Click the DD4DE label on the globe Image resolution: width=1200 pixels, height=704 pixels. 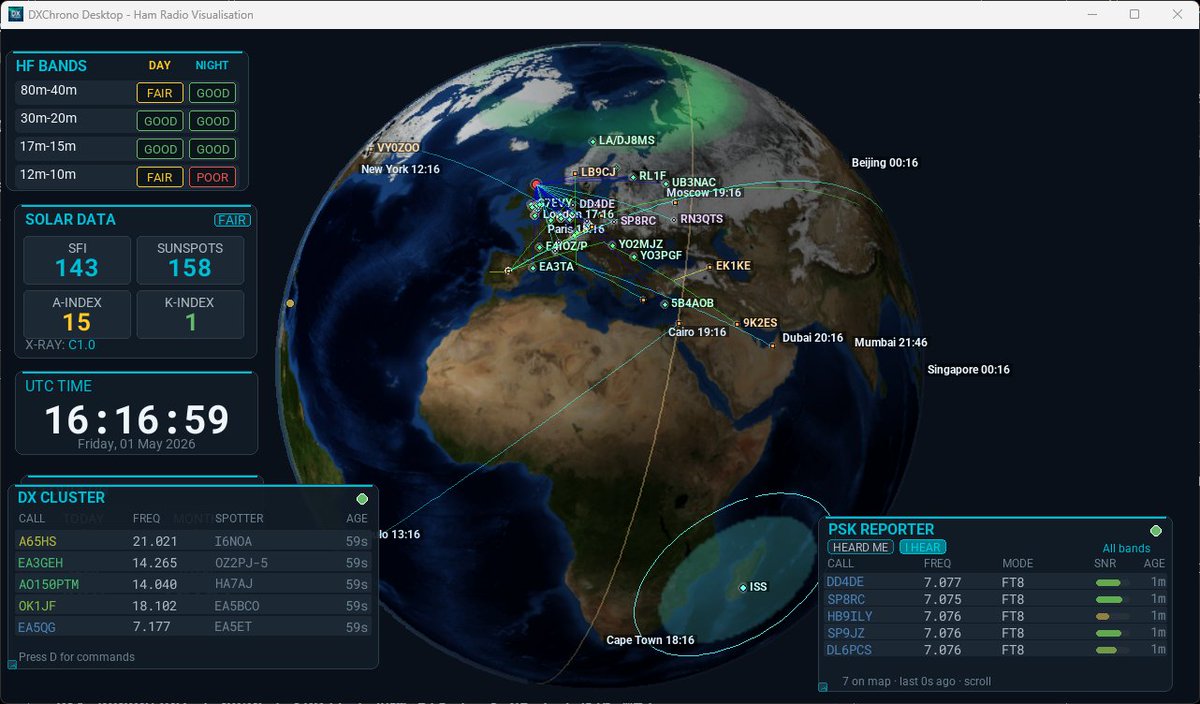click(597, 203)
